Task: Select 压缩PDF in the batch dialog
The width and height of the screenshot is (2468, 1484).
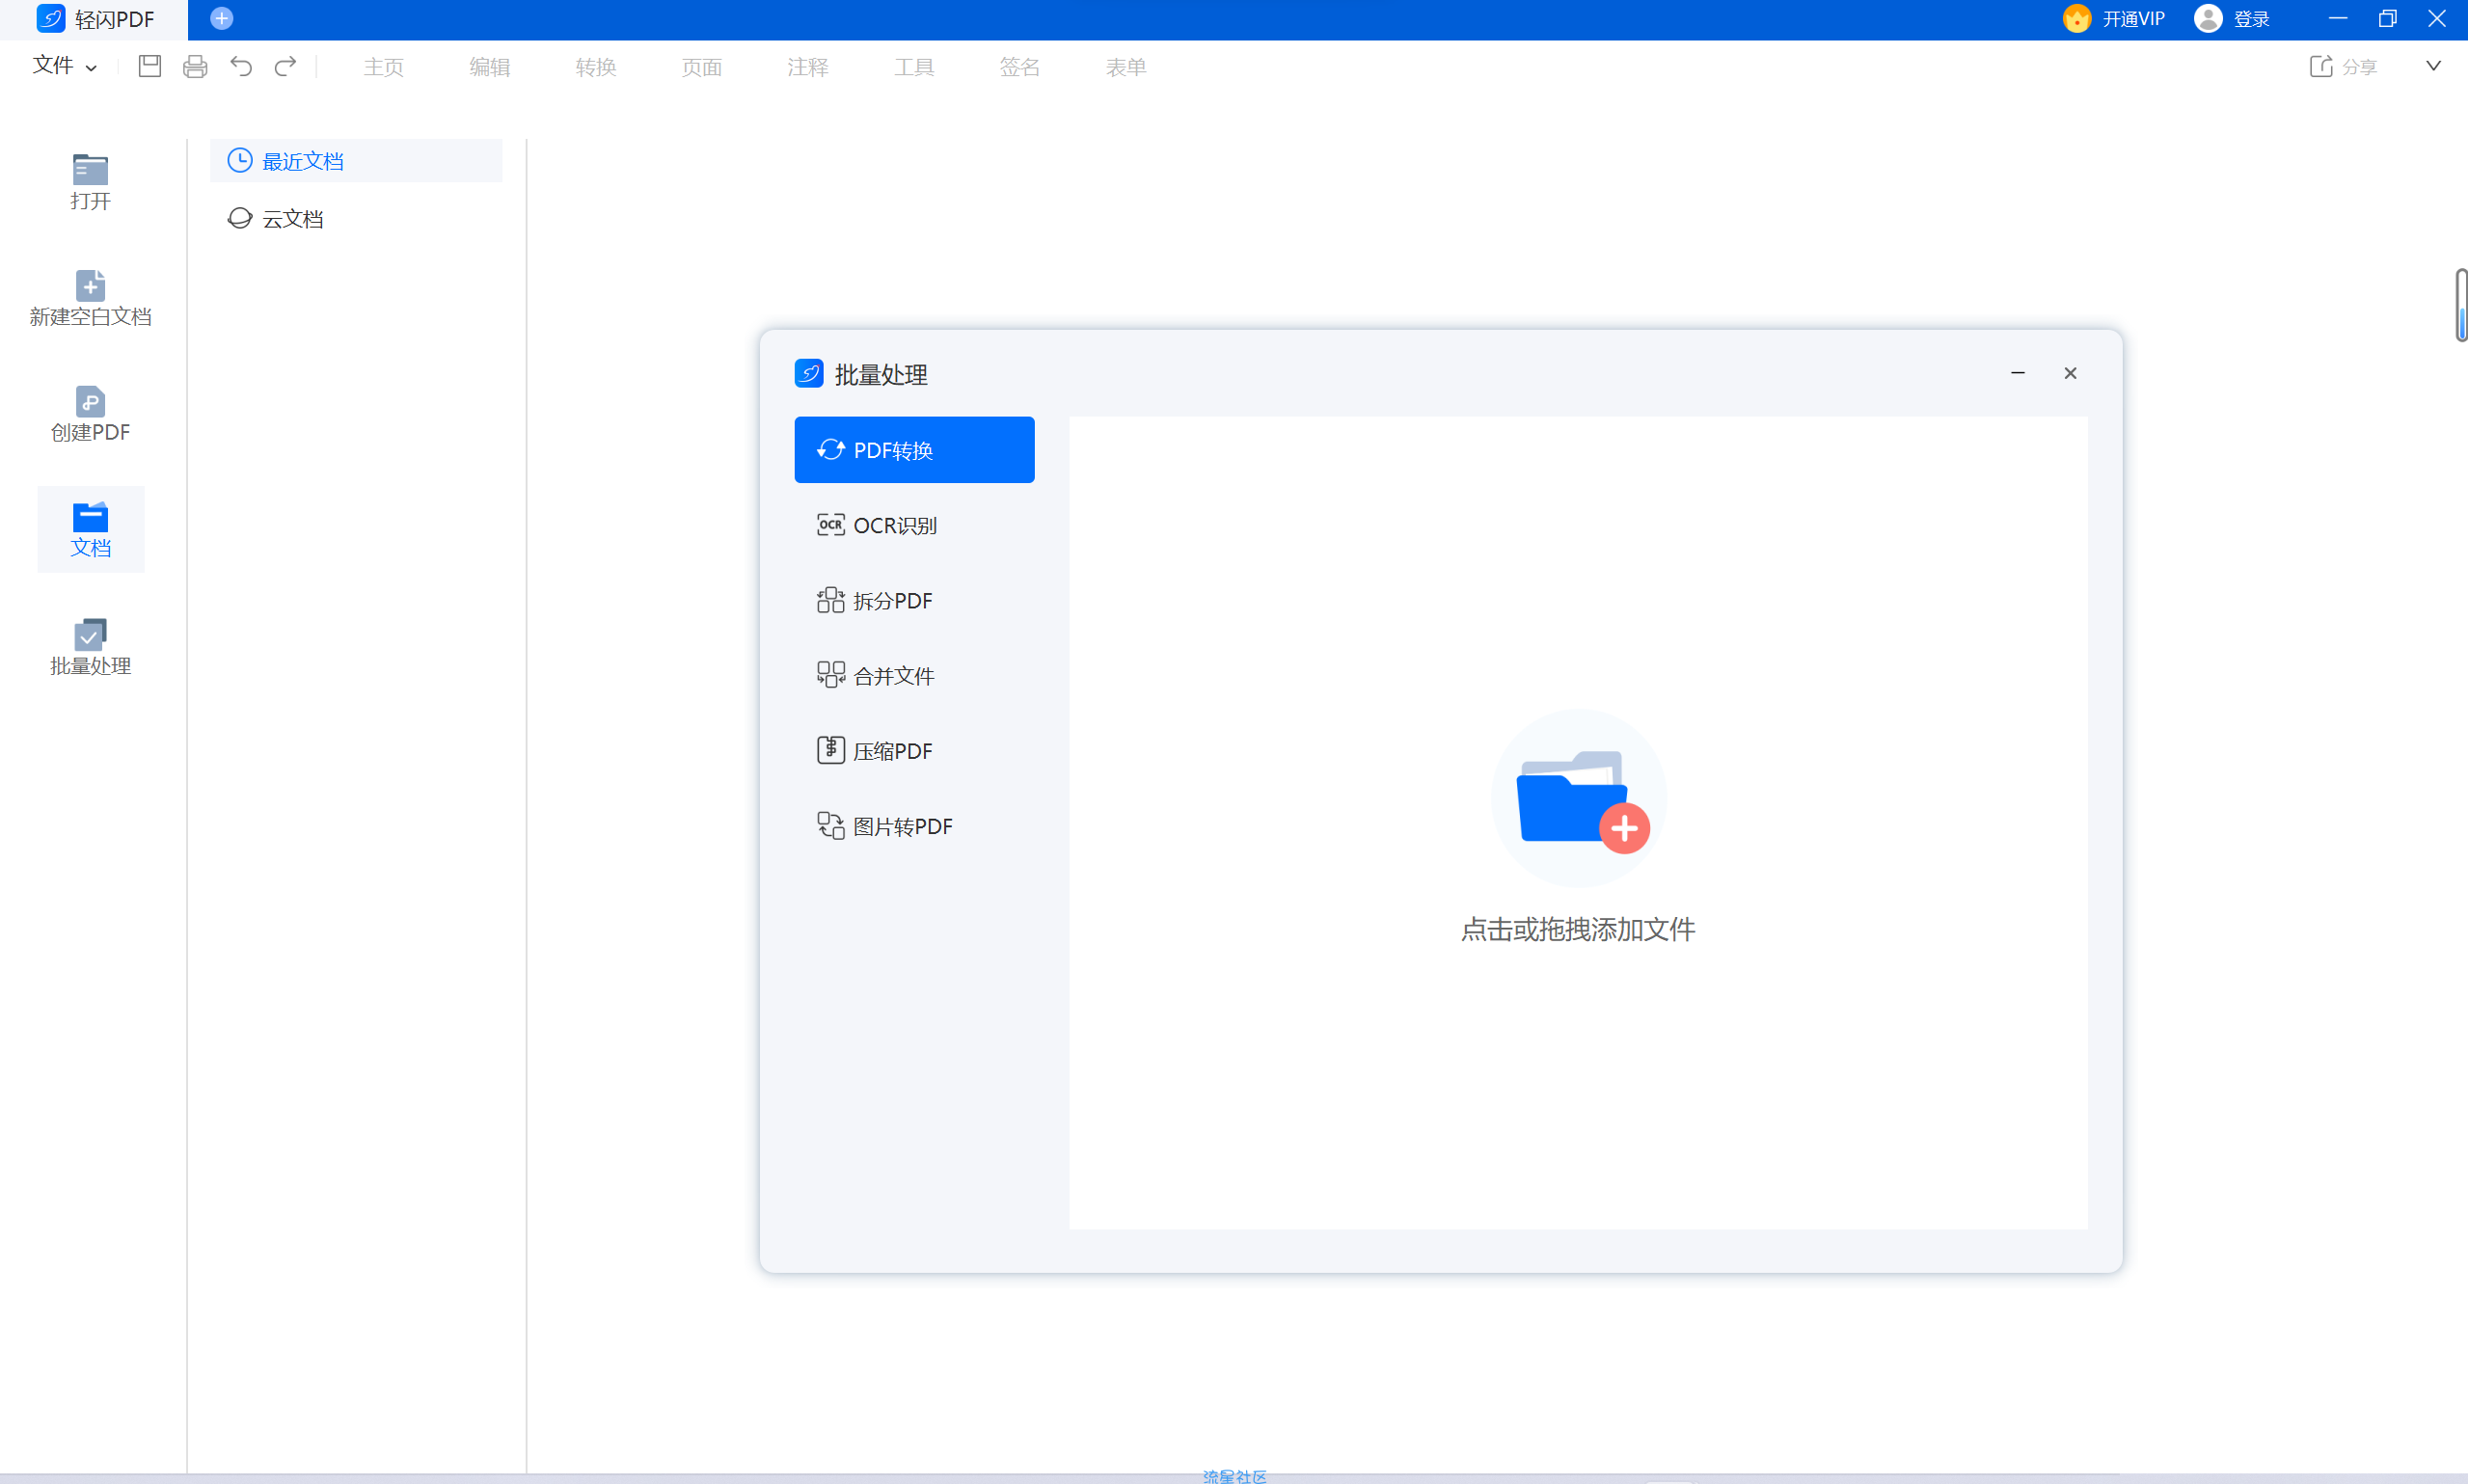Action: pyautogui.click(x=893, y=751)
